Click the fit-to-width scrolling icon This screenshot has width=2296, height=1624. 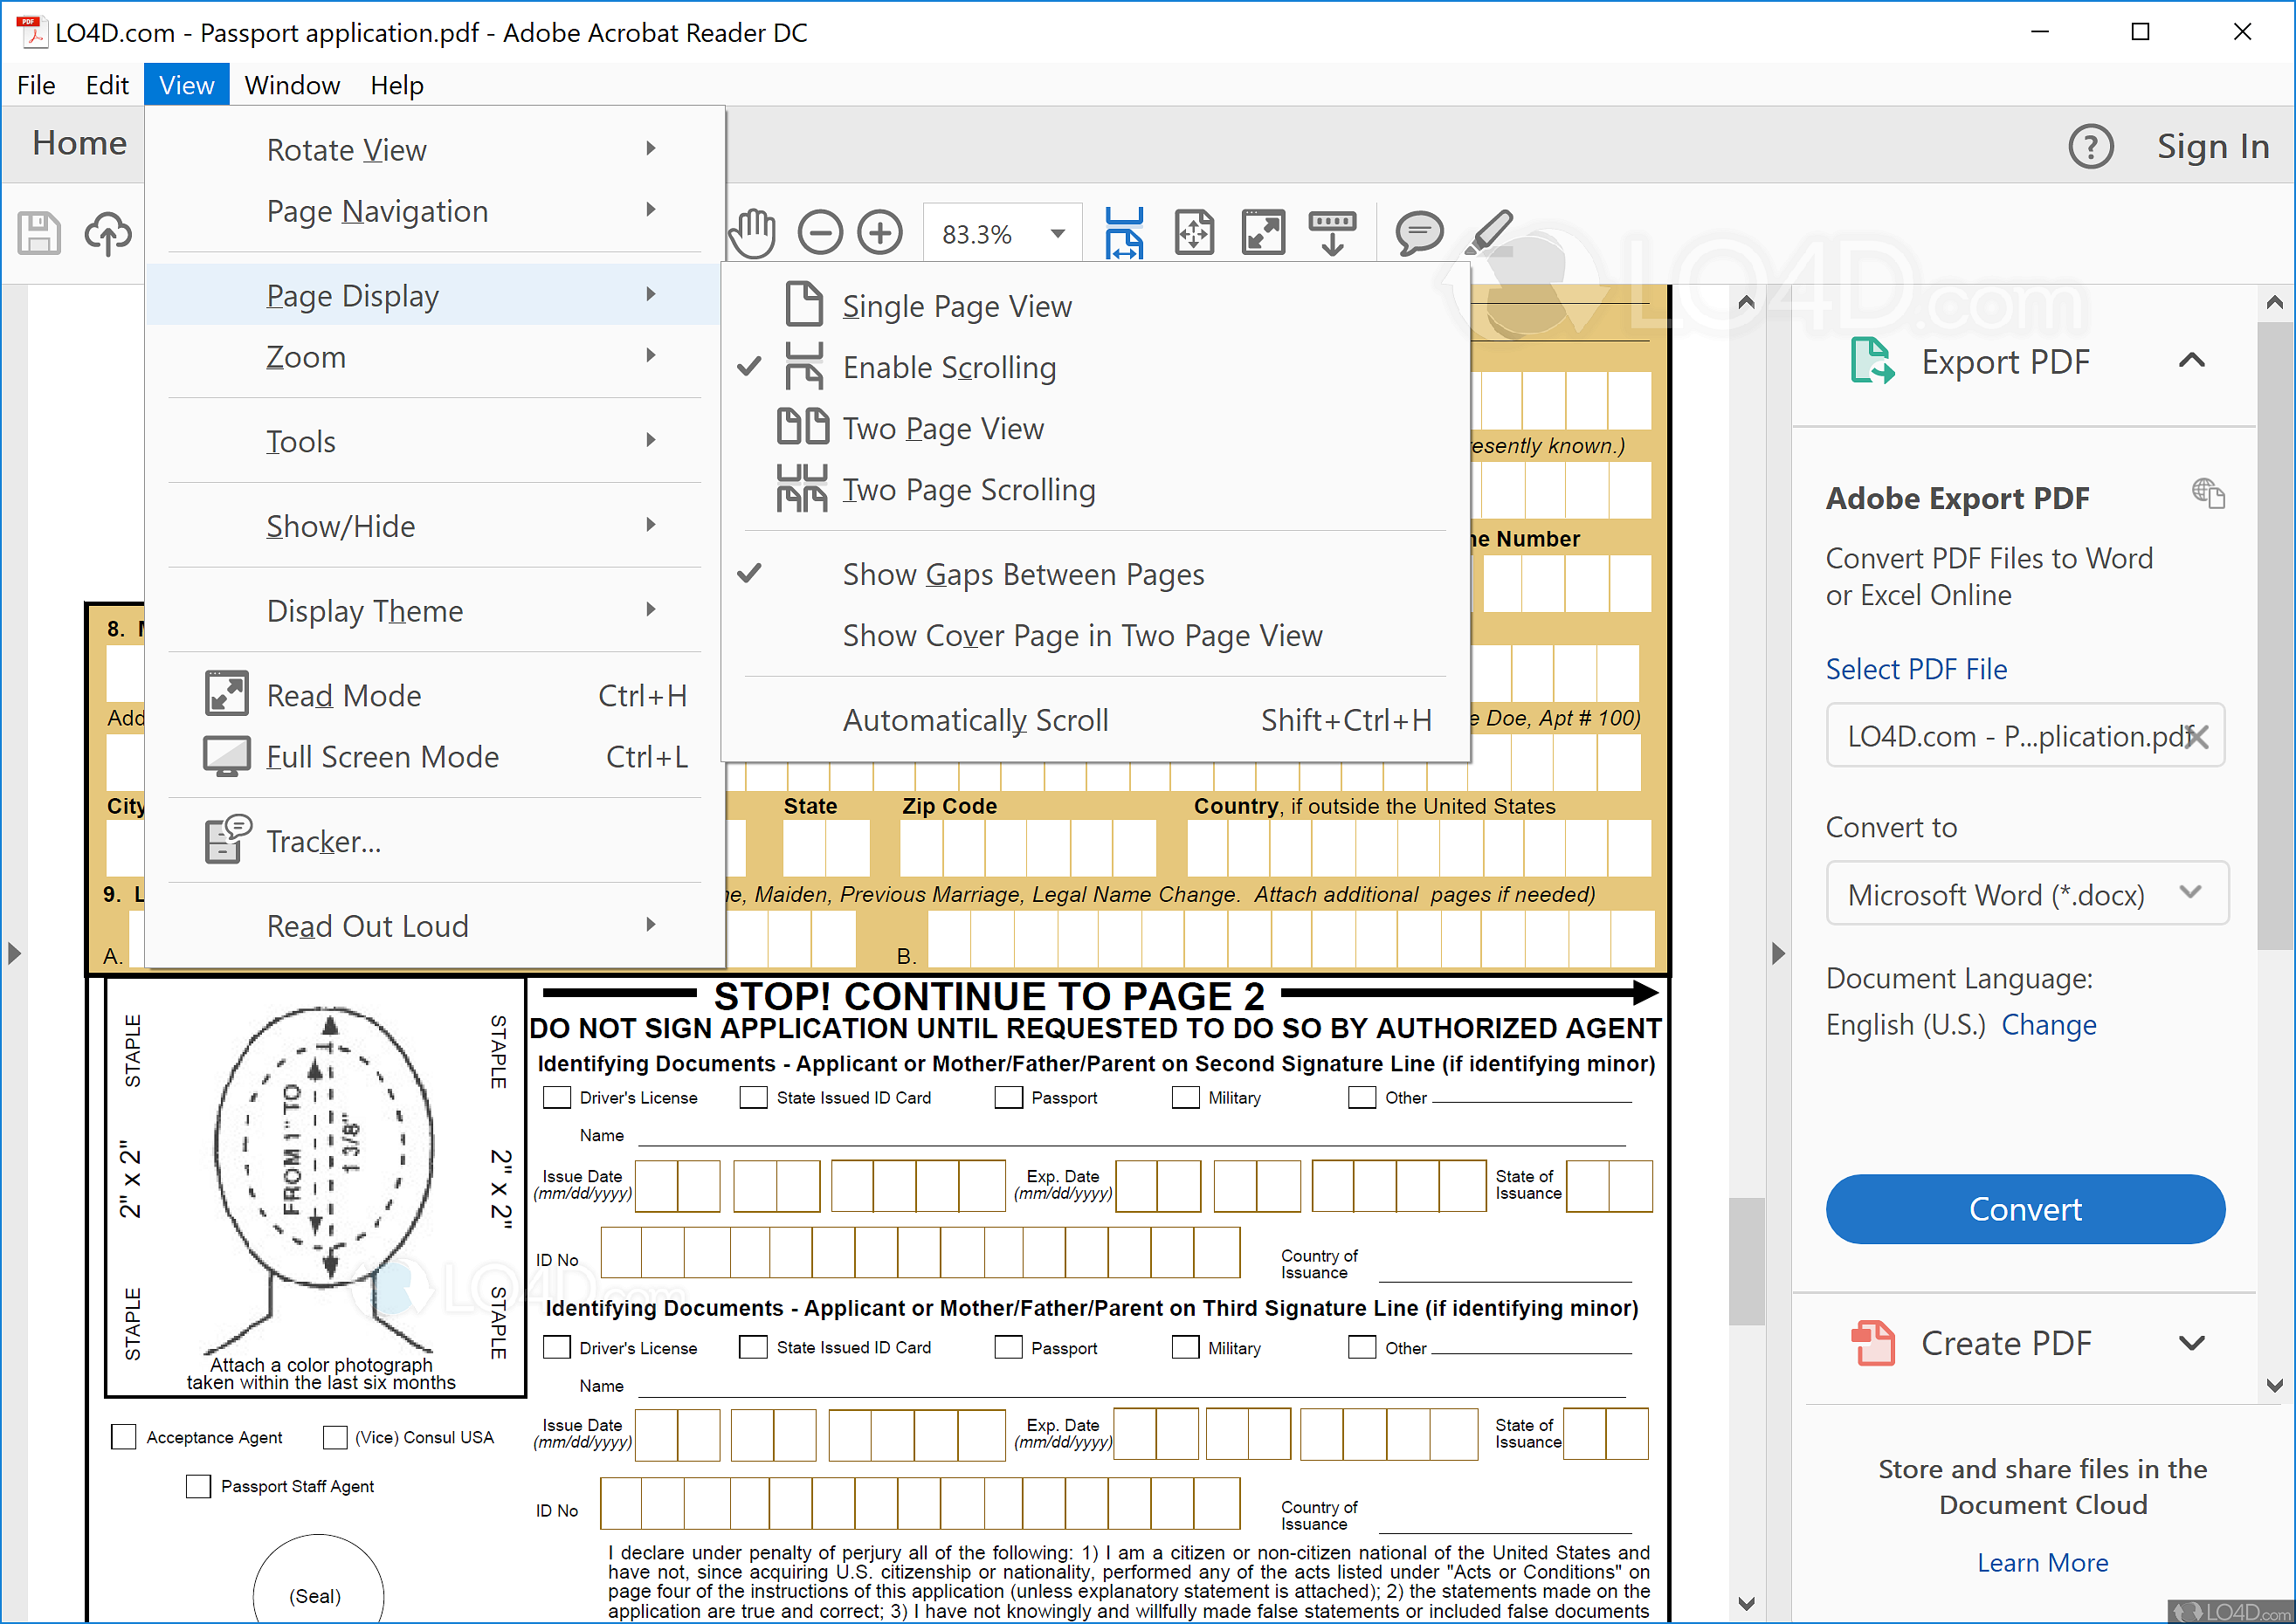[1124, 233]
